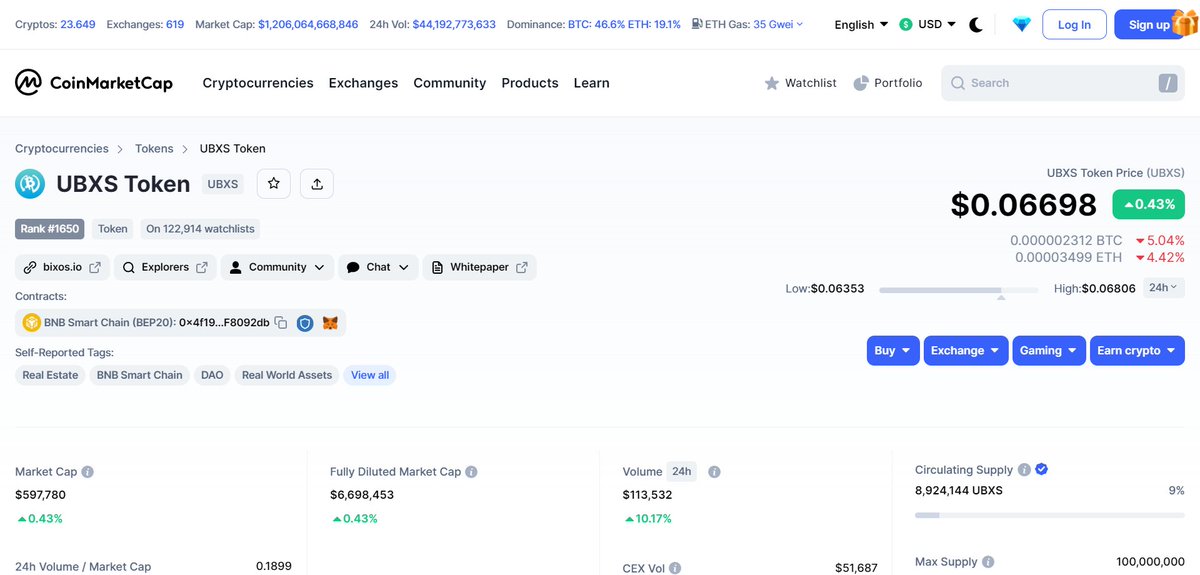Viewport: 1200px width, 575px height.
Task: Open the USD currency dropdown
Action: tap(927, 24)
